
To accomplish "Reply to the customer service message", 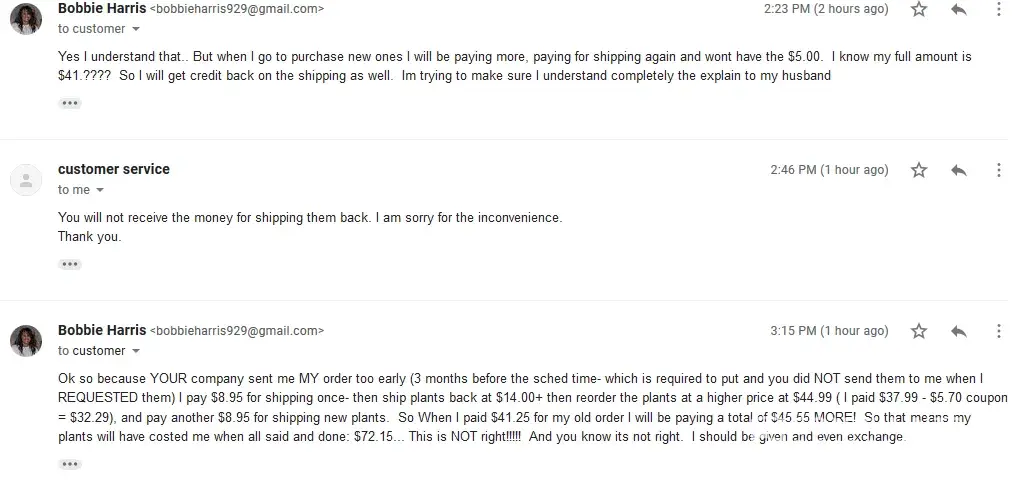I will tap(958, 170).
